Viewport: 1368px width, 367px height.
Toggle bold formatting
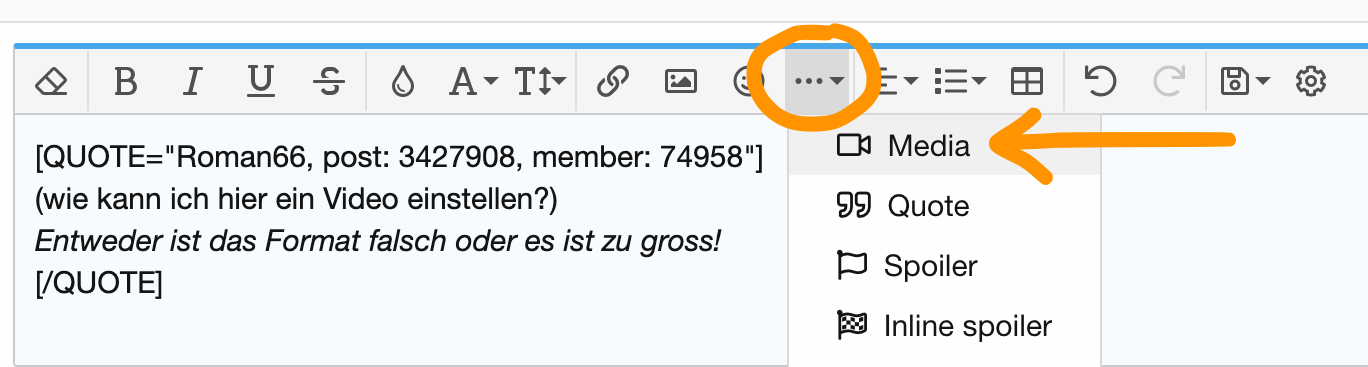tap(125, 82)
